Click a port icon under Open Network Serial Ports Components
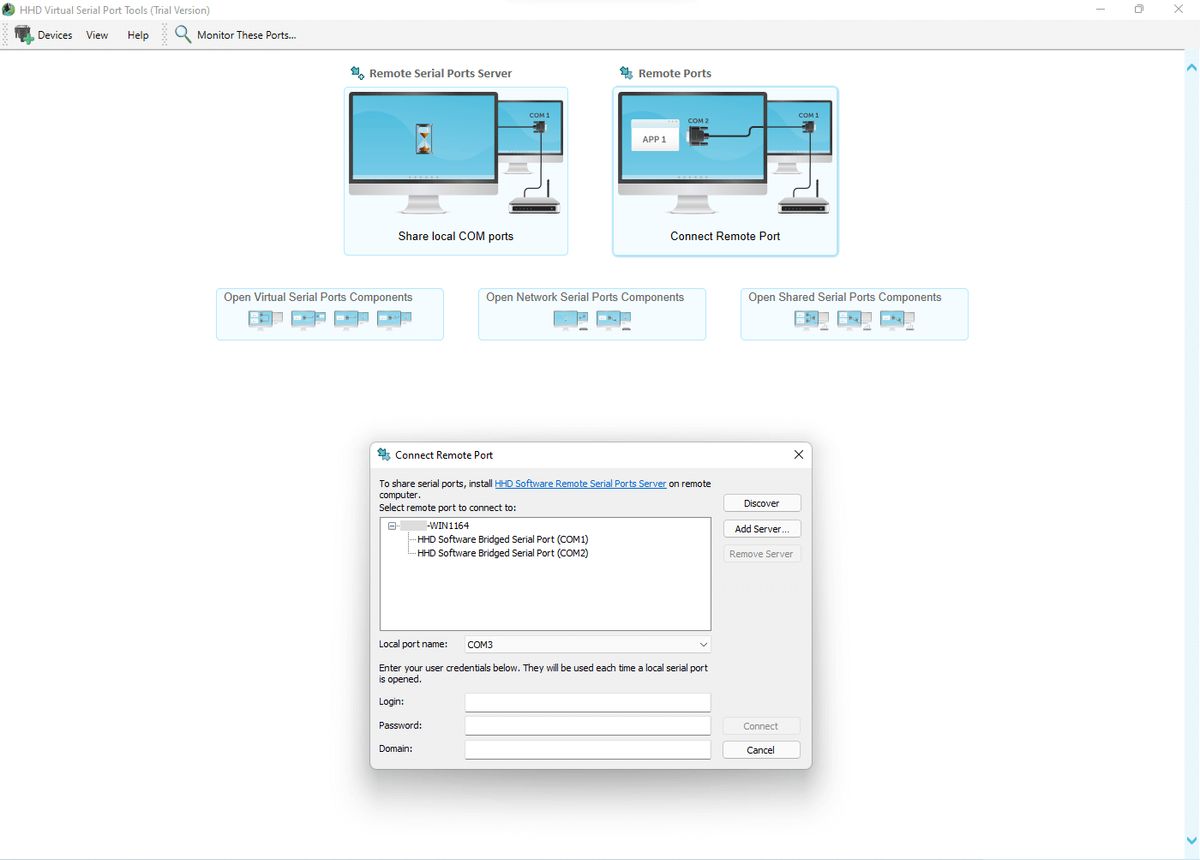The width and height of the screenshot is (1200, 860). click(568, 320)
